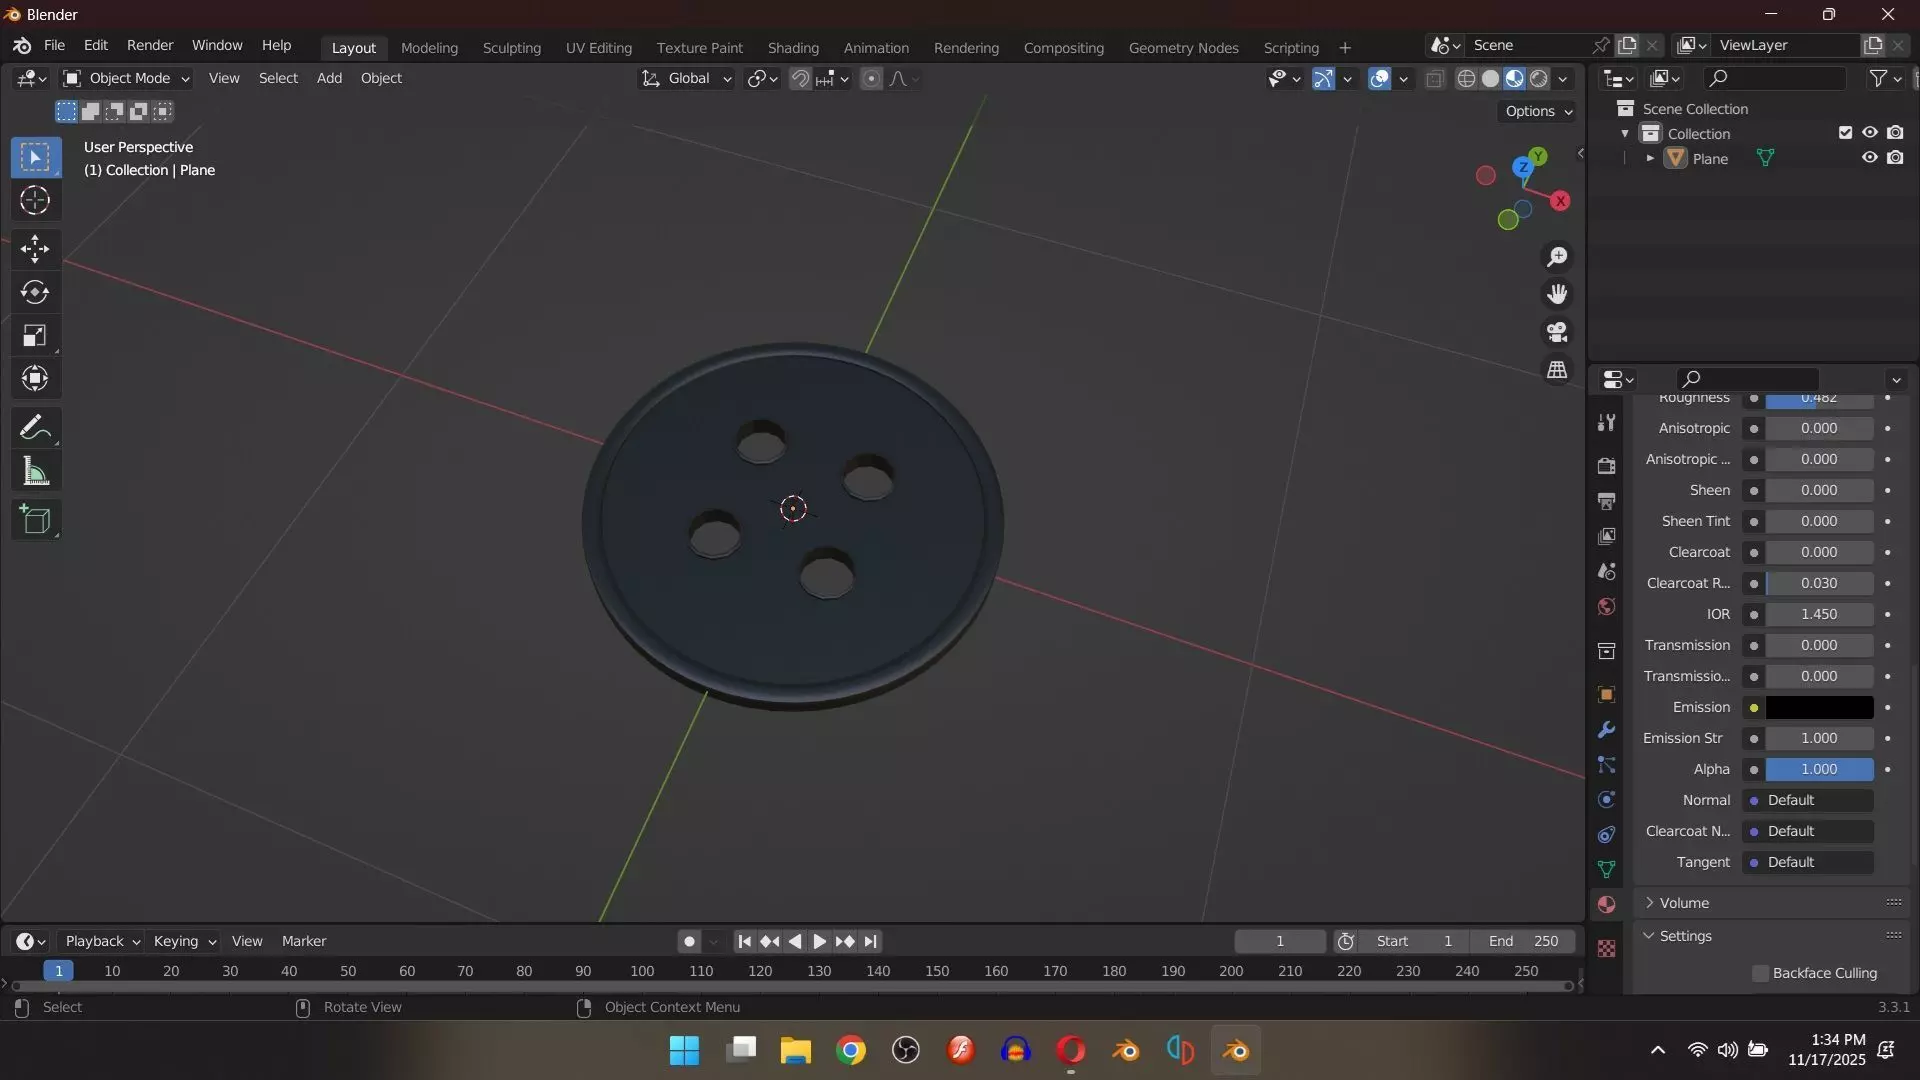
Task: Toggle the camera view icon
Action: 1557,332
